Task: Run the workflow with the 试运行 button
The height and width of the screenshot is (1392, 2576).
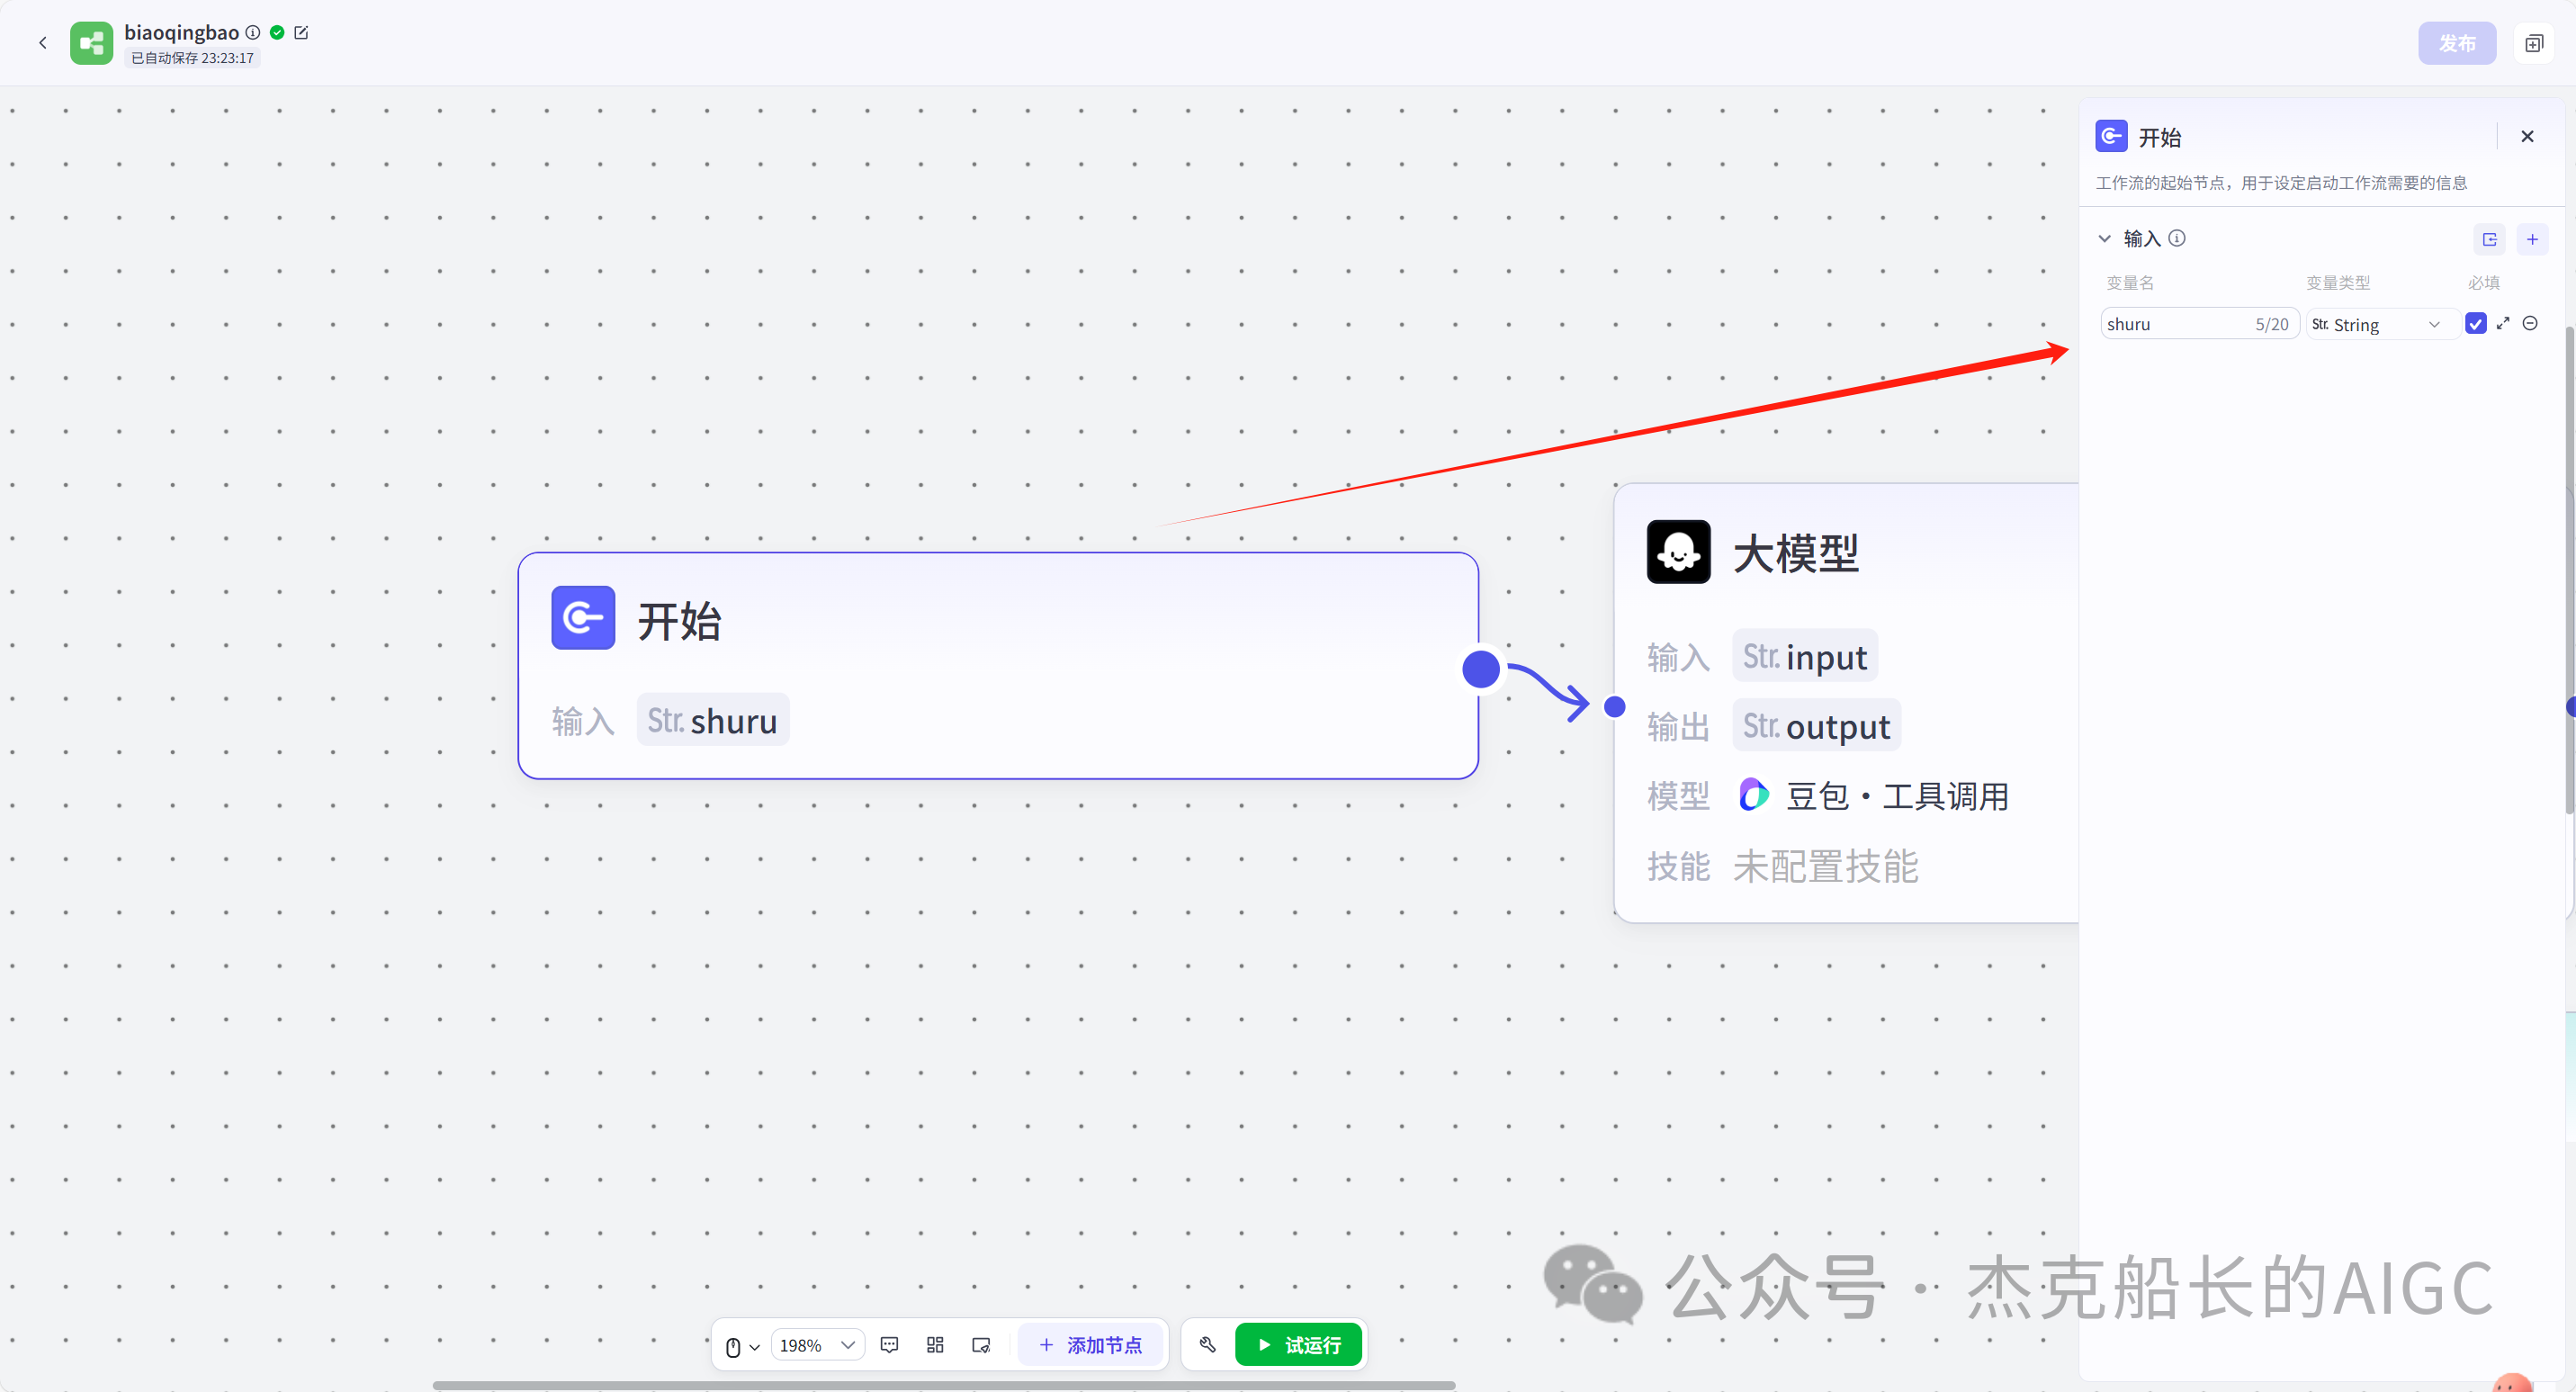Action: 1298,1345
